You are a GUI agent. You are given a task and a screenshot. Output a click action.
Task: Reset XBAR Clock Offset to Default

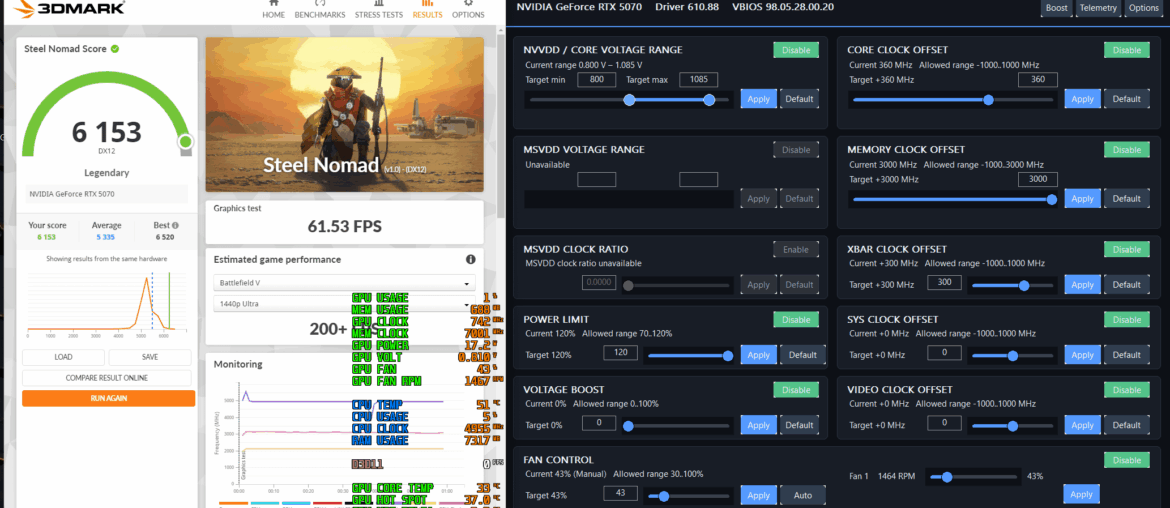pos(1127,284)
